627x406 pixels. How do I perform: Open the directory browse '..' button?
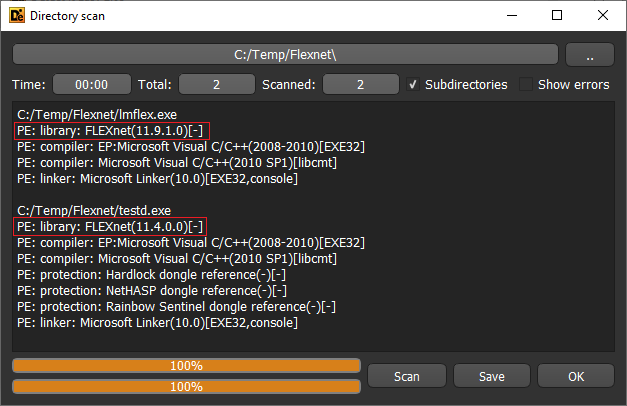coord(589,54)
